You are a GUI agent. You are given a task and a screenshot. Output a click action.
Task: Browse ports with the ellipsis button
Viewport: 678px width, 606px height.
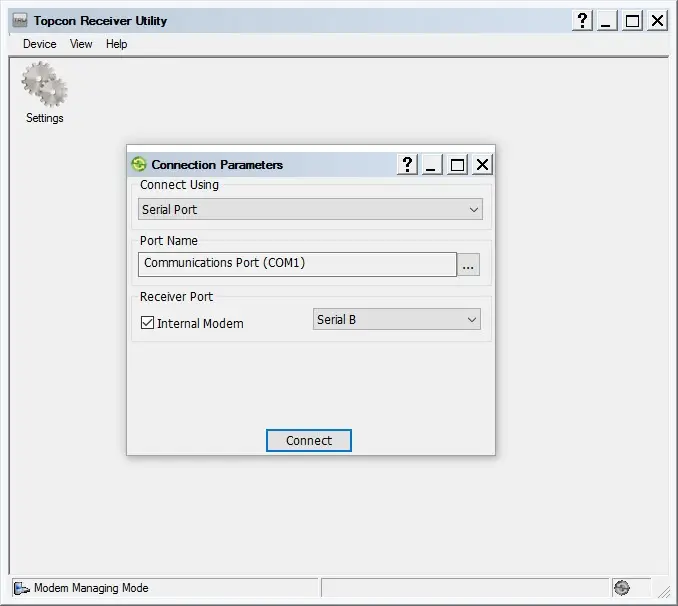[468, 264]
